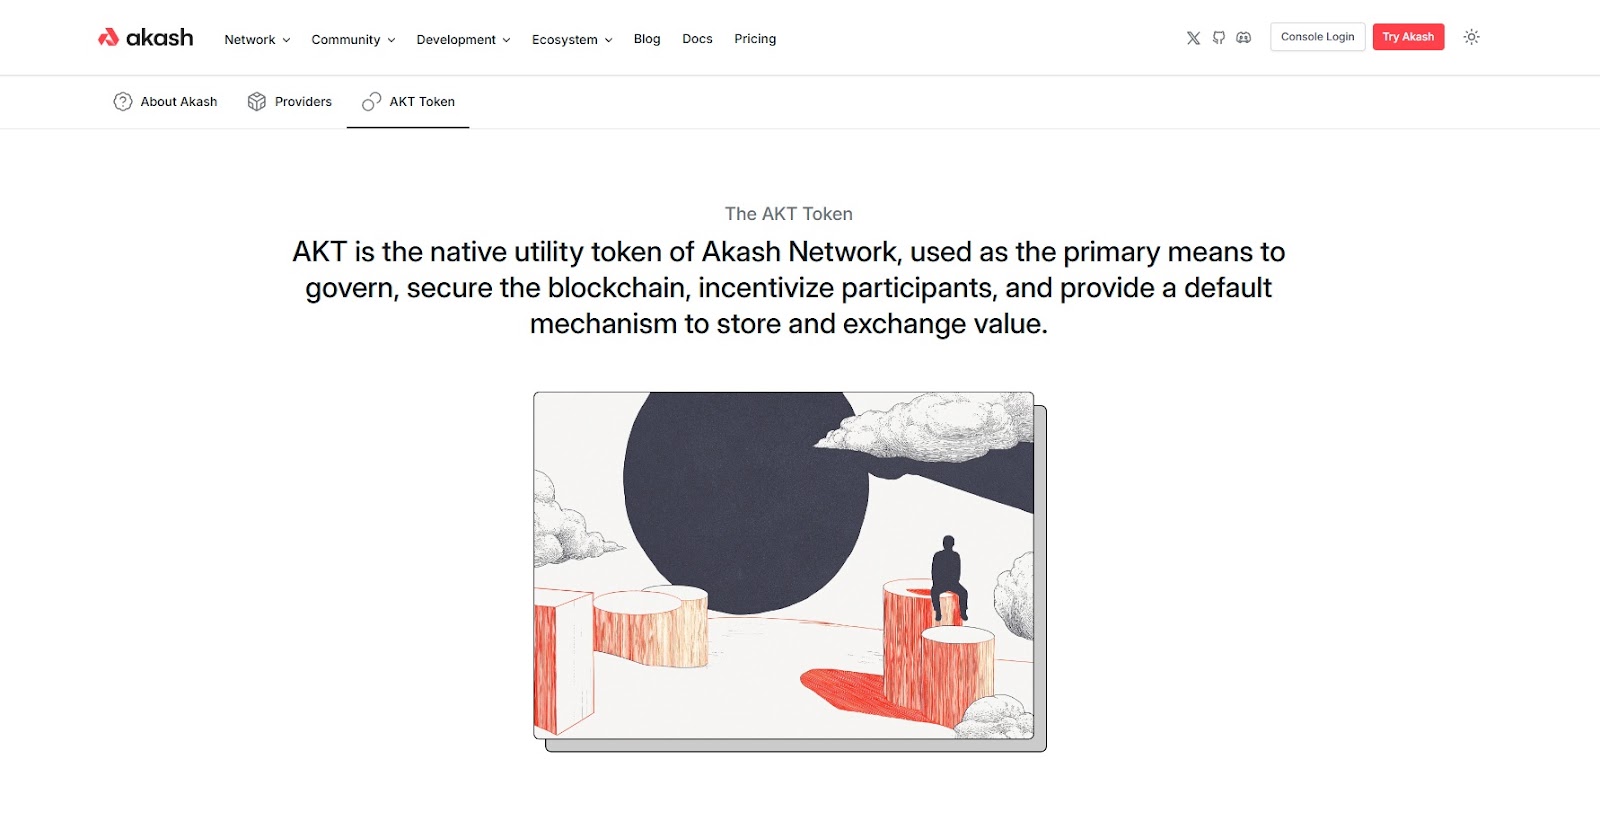Viewport: 1600px width, 821px height.
Task: Expand the Ecosystem dropdown menu
Action: point(572,39)
